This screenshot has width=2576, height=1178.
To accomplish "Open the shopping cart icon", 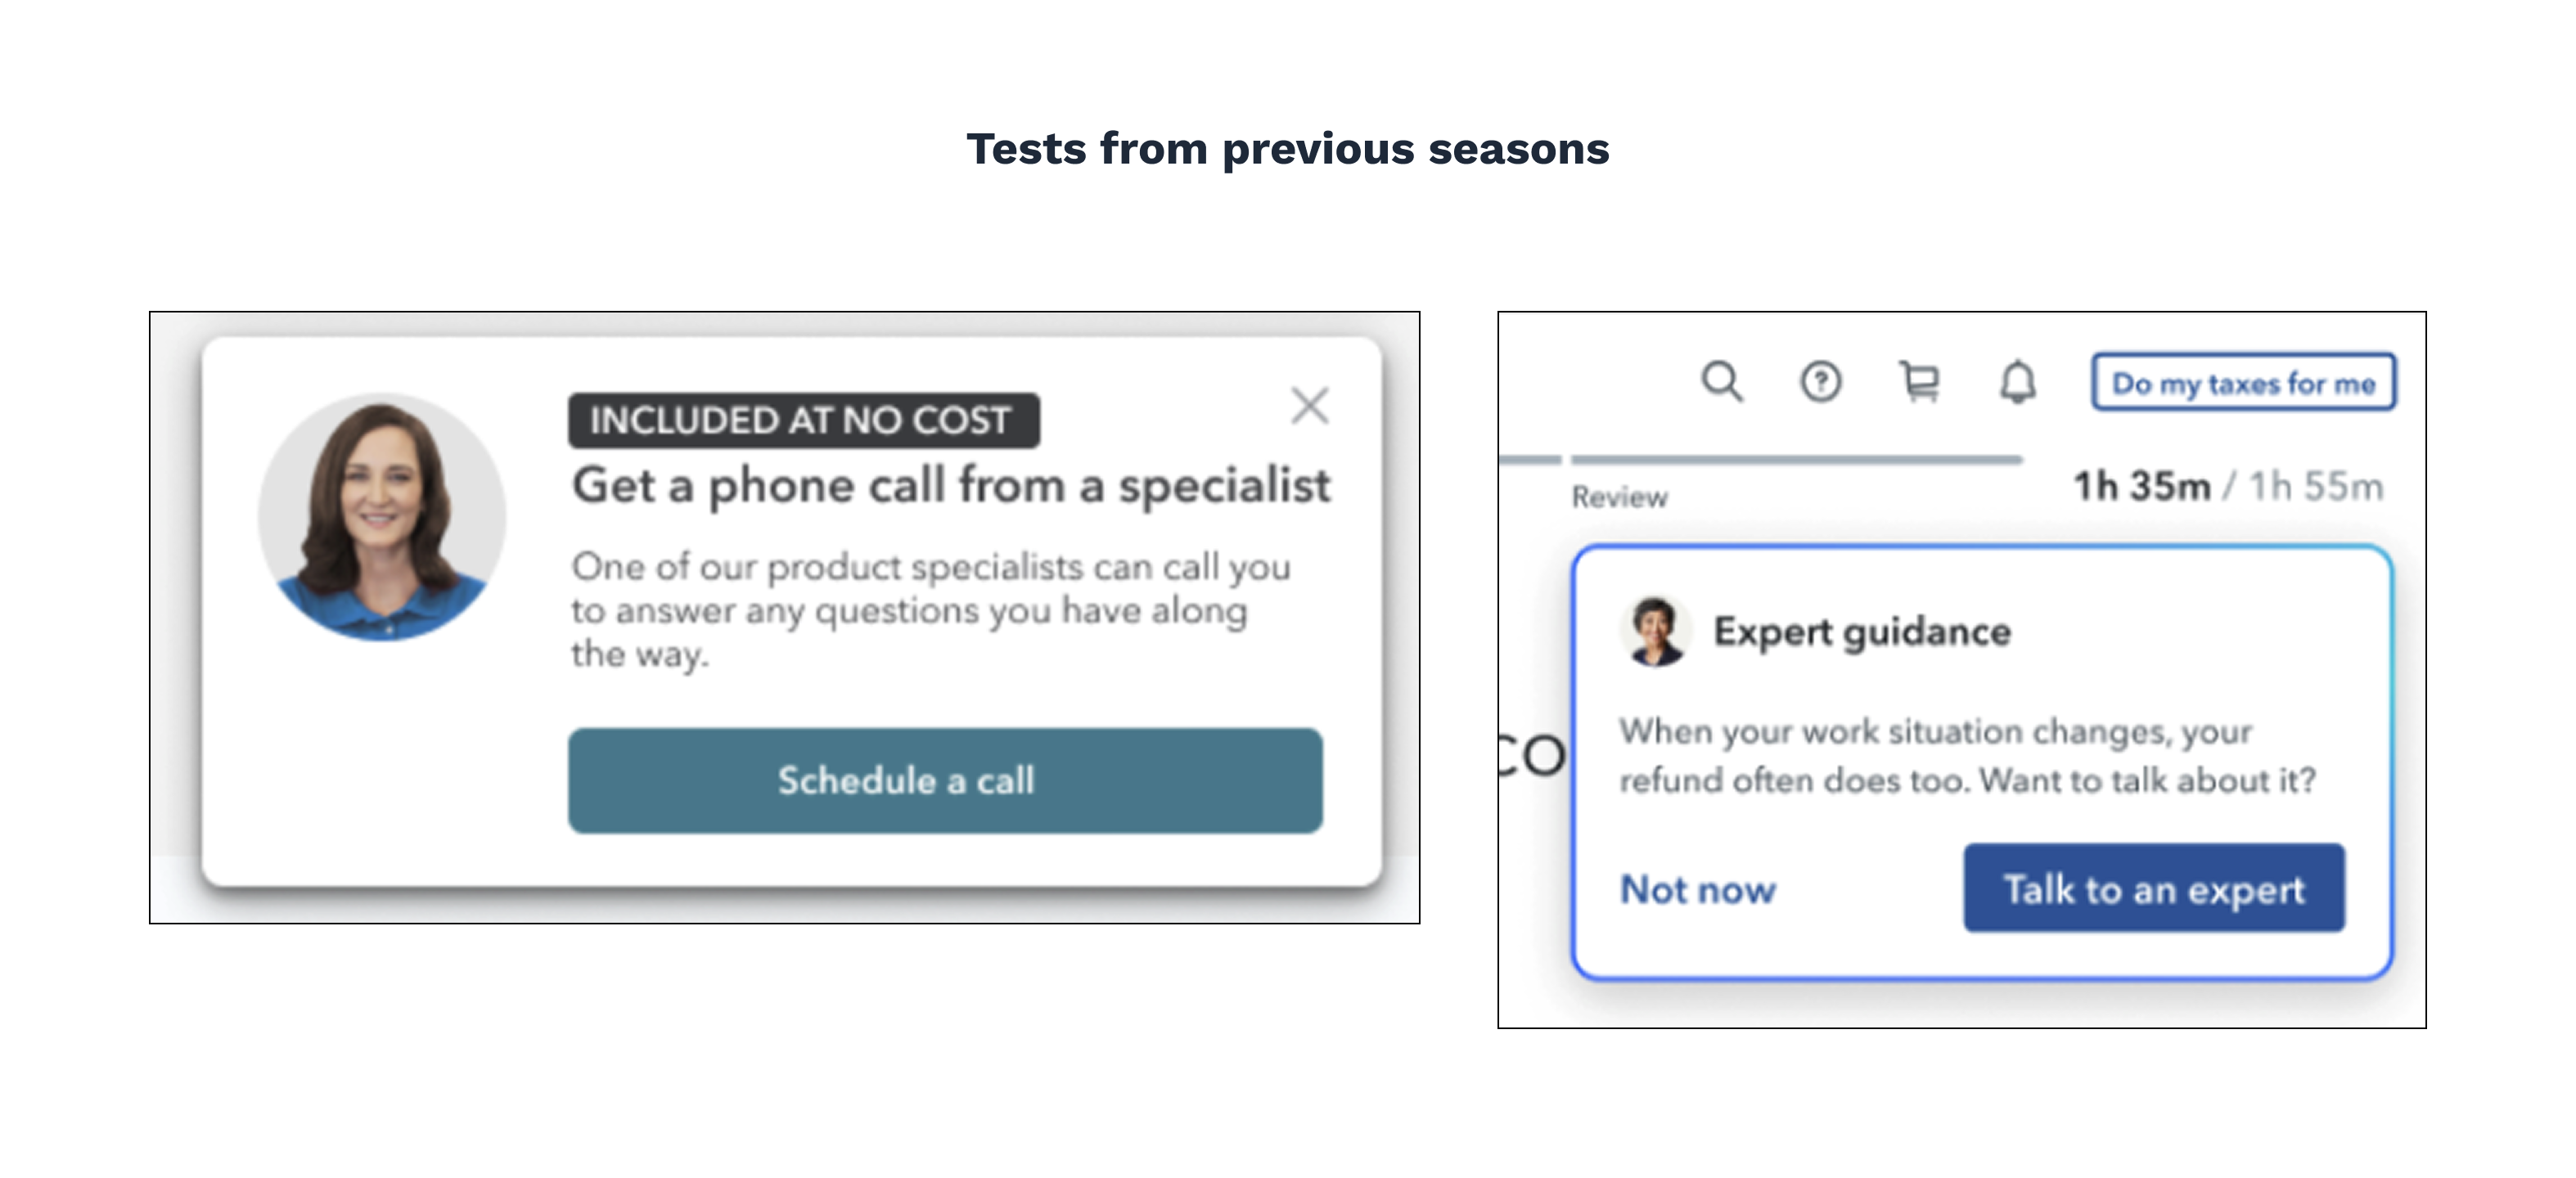I will coord(1919,382).
